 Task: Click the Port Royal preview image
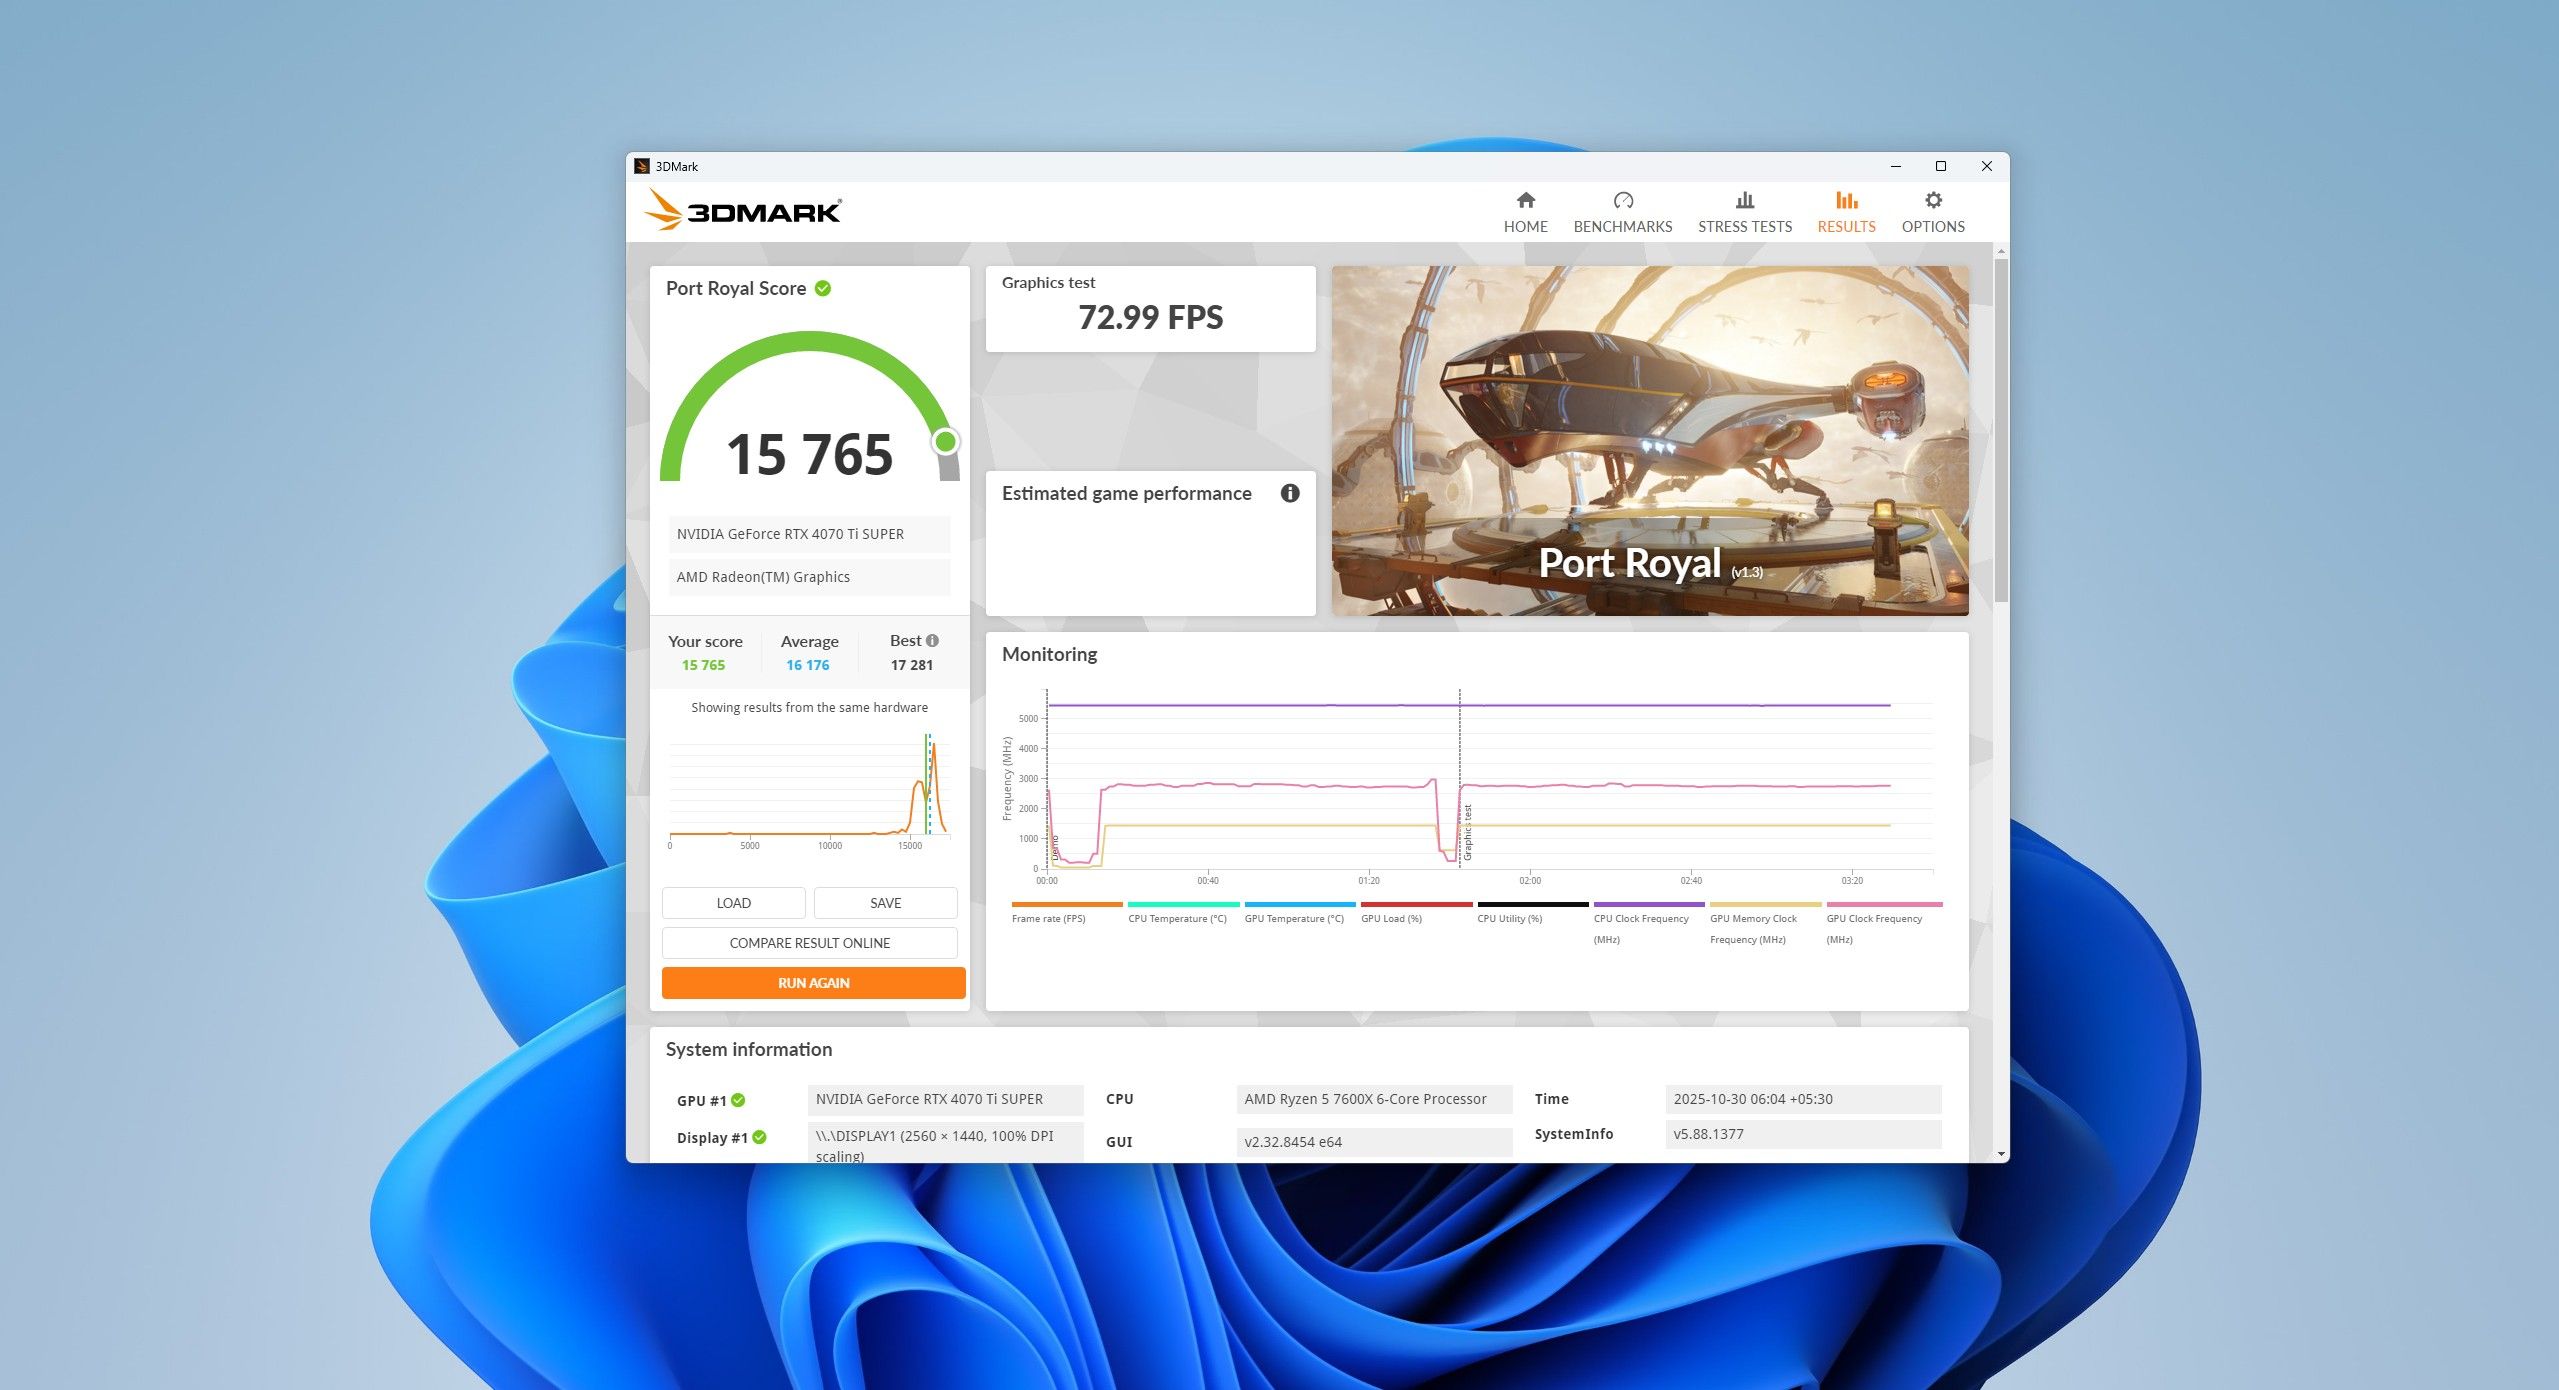click(x=1650, y=440)
